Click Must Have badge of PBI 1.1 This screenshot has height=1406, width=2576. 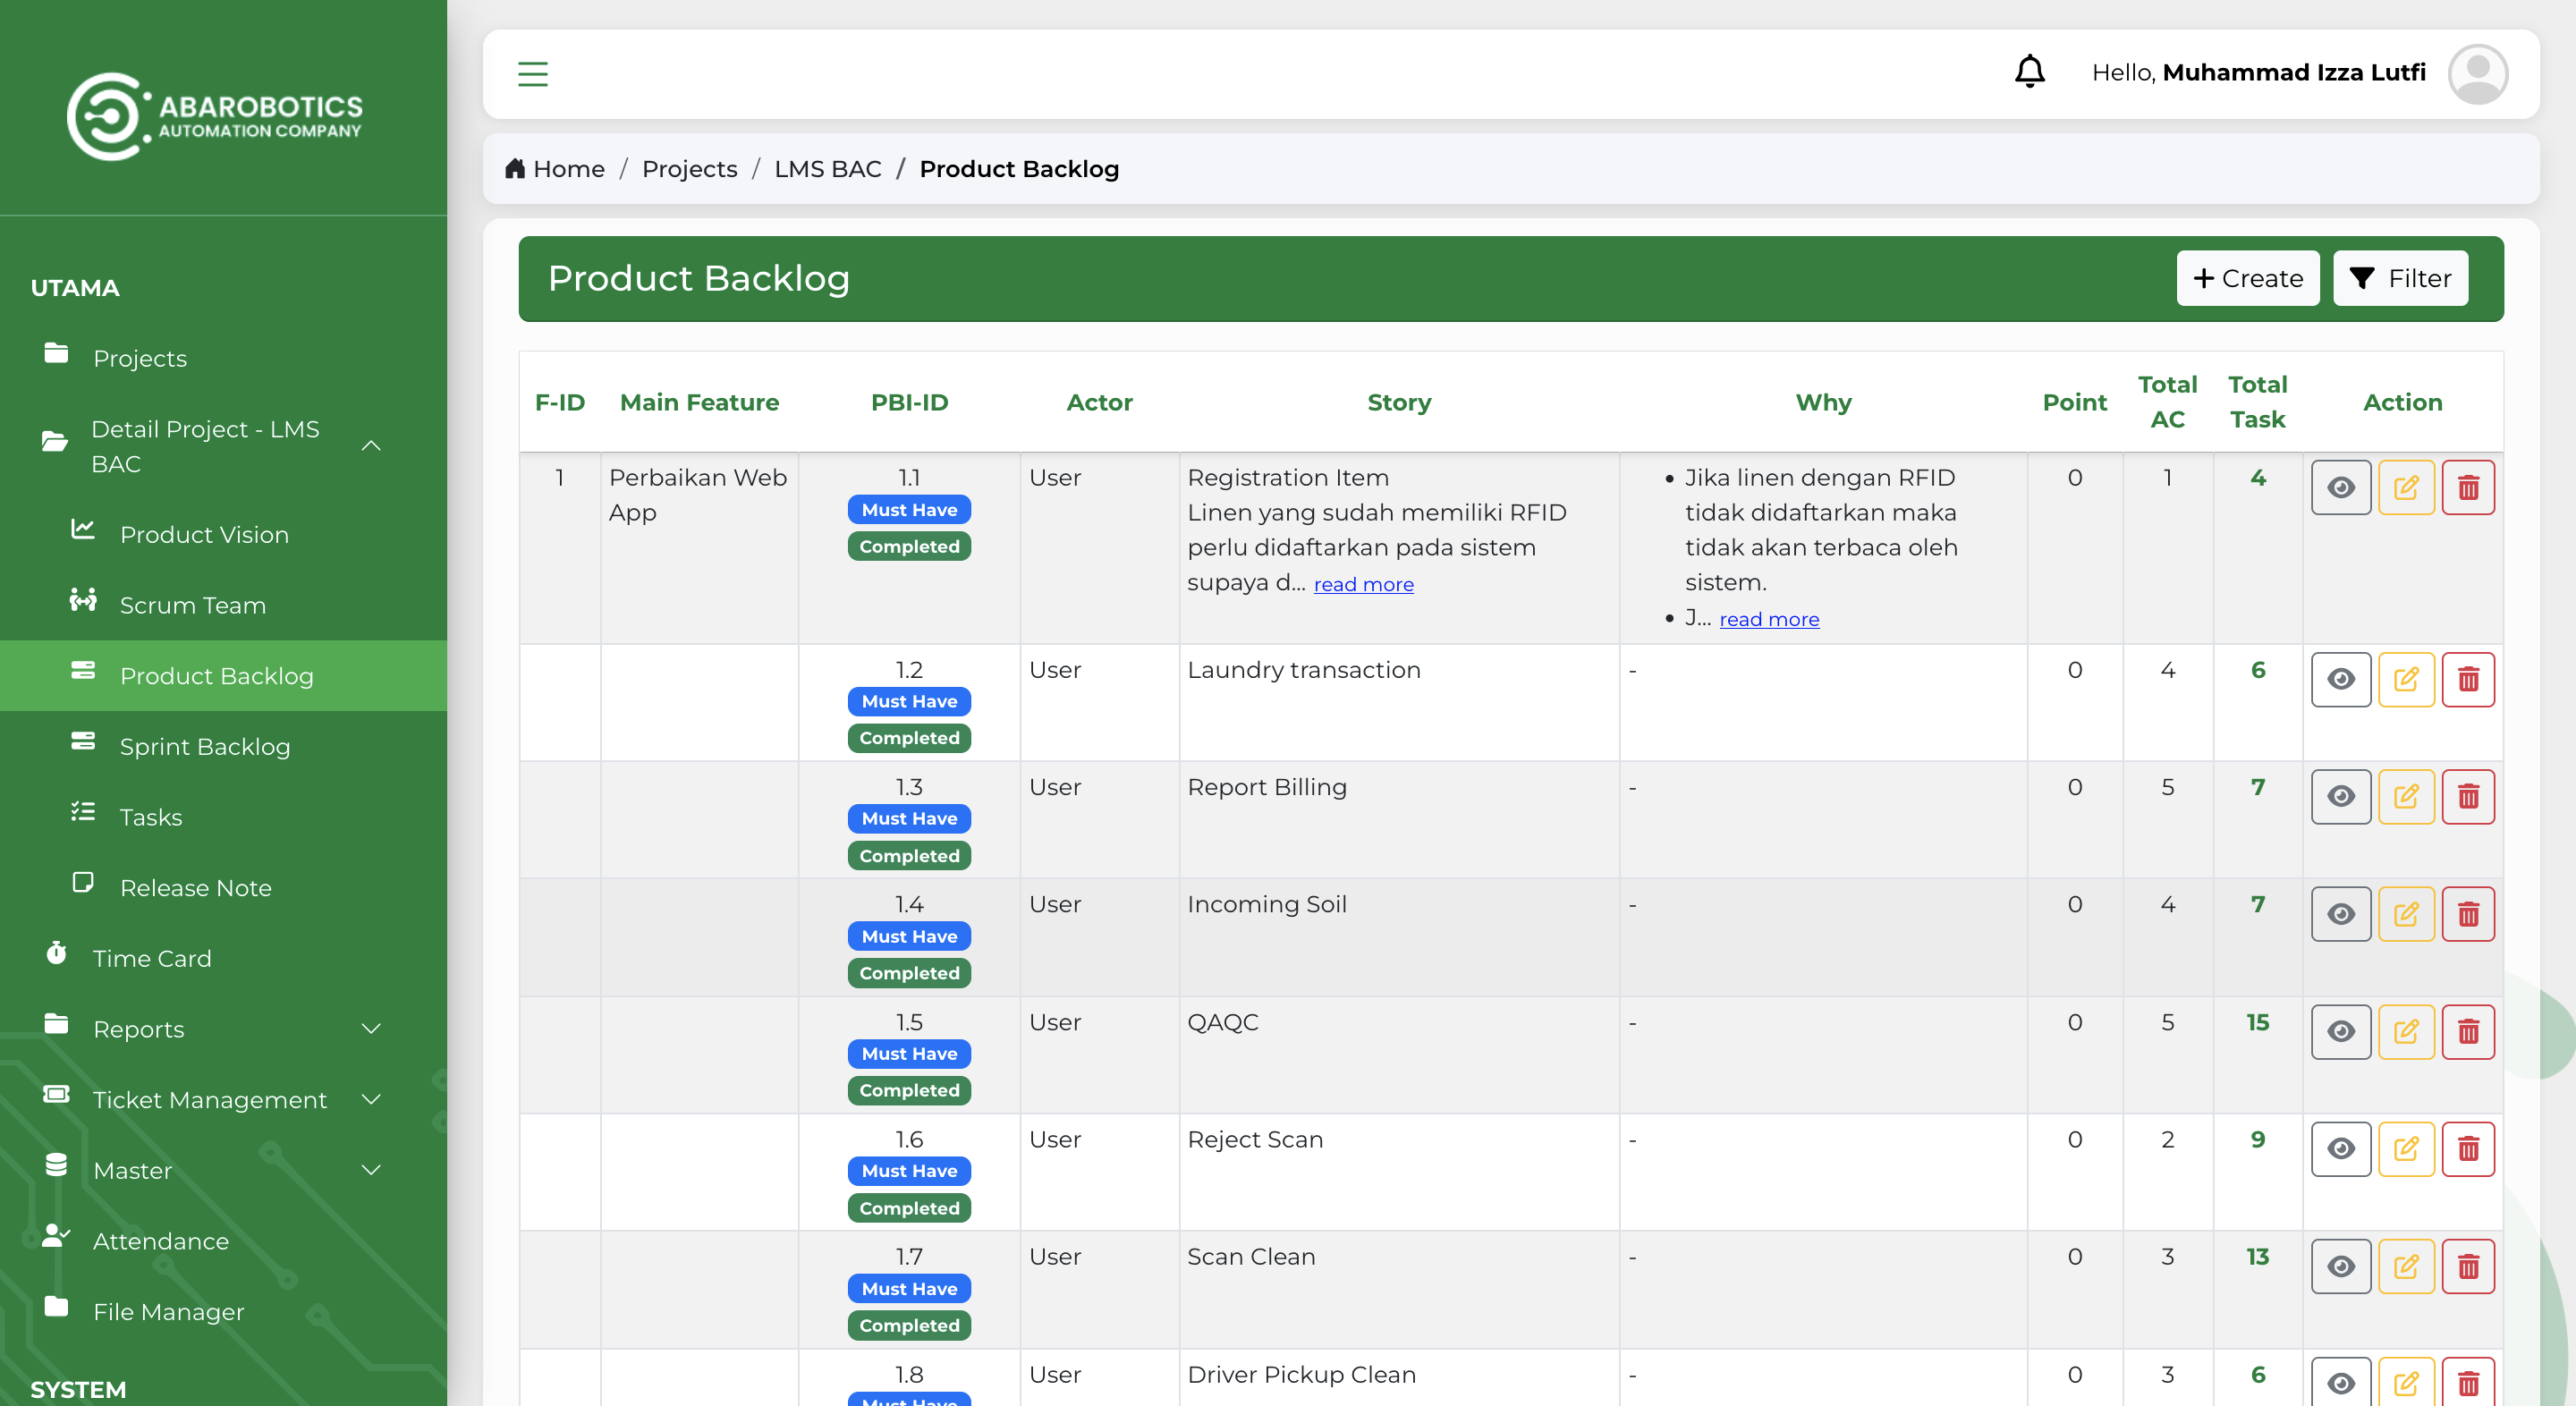click(909, 510)
